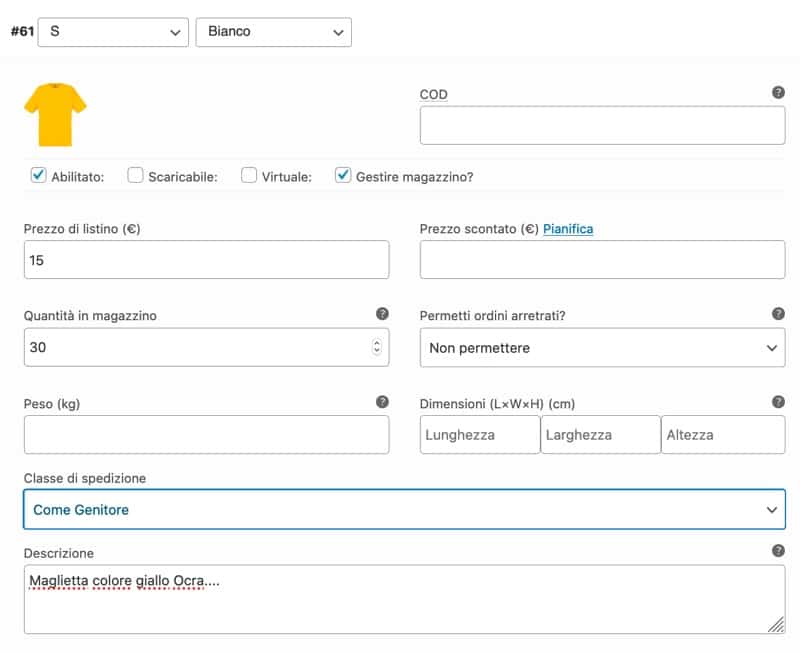Click the Pianifica link
The image size is (800, 653).
point(568,229)
